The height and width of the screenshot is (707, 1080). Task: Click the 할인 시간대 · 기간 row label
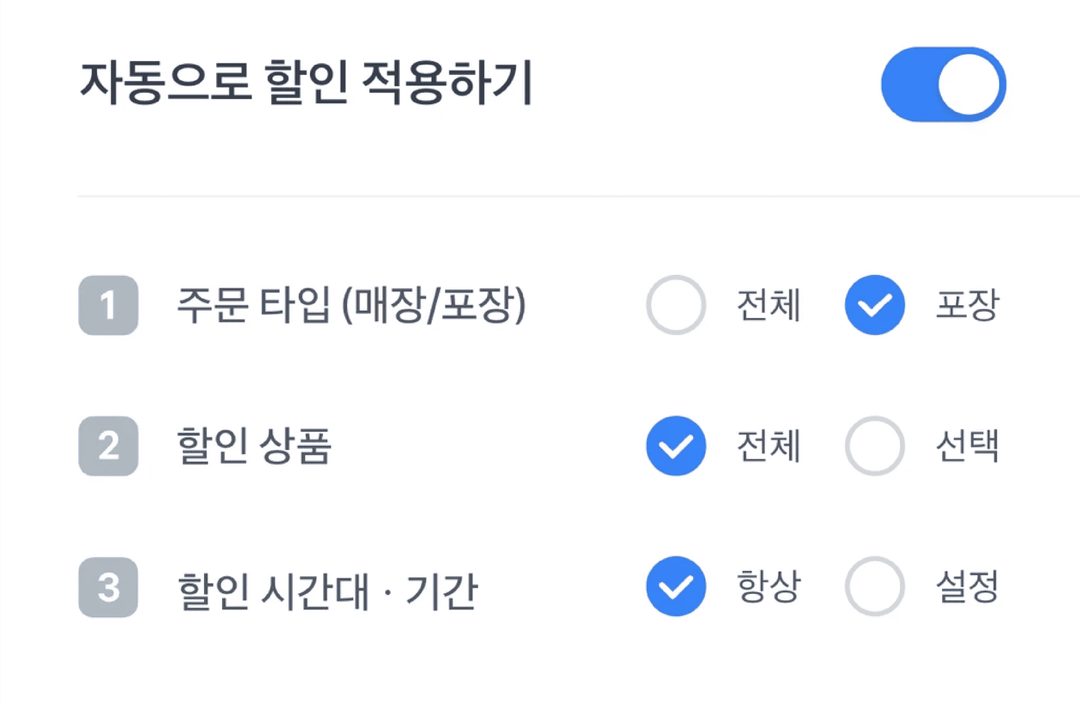coord(327,590)
